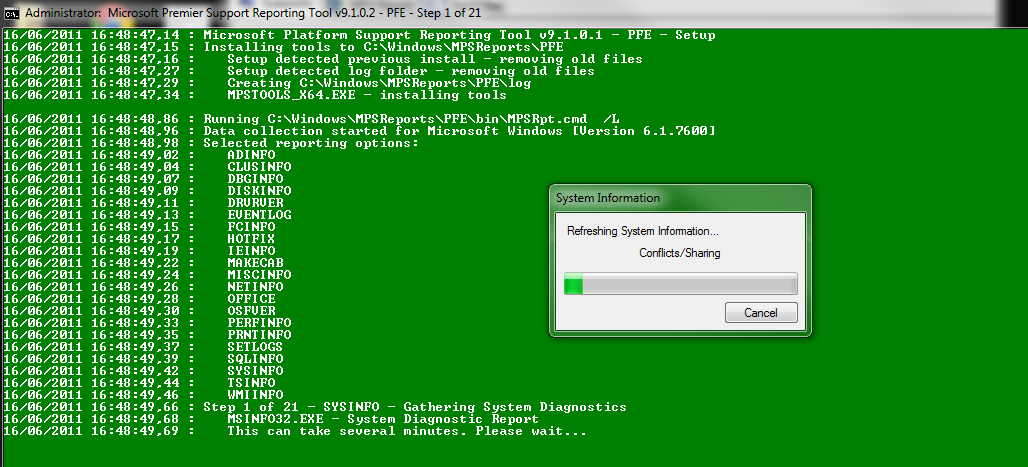The image size is (1028, 467).
Task: Select the SYSINFO option line
Action: [x=143, y=371]
